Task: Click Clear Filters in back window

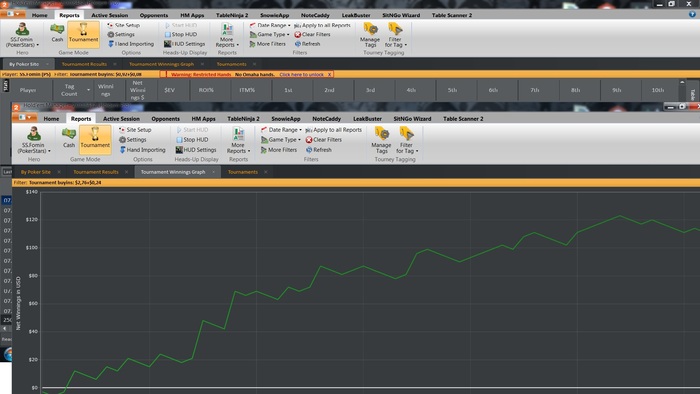Action: (x=312, y=34)
